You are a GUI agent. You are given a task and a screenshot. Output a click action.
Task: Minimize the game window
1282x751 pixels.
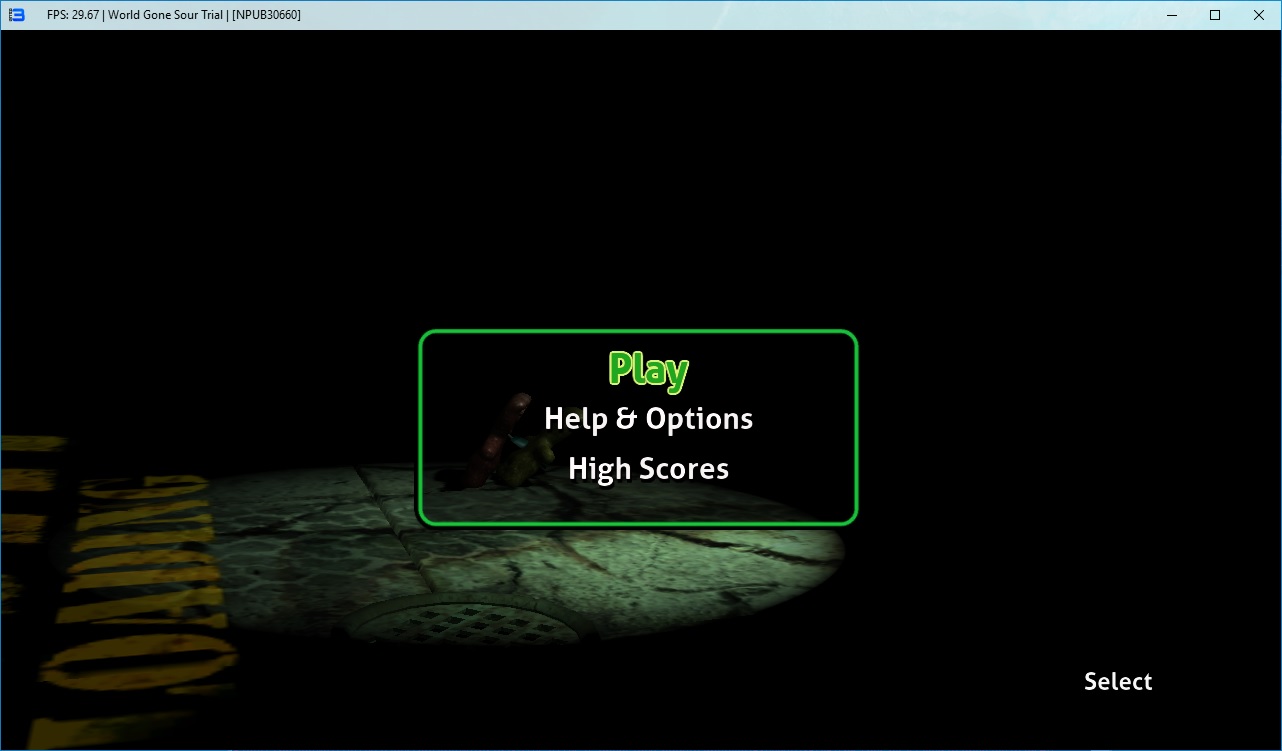click(1169, 15)
